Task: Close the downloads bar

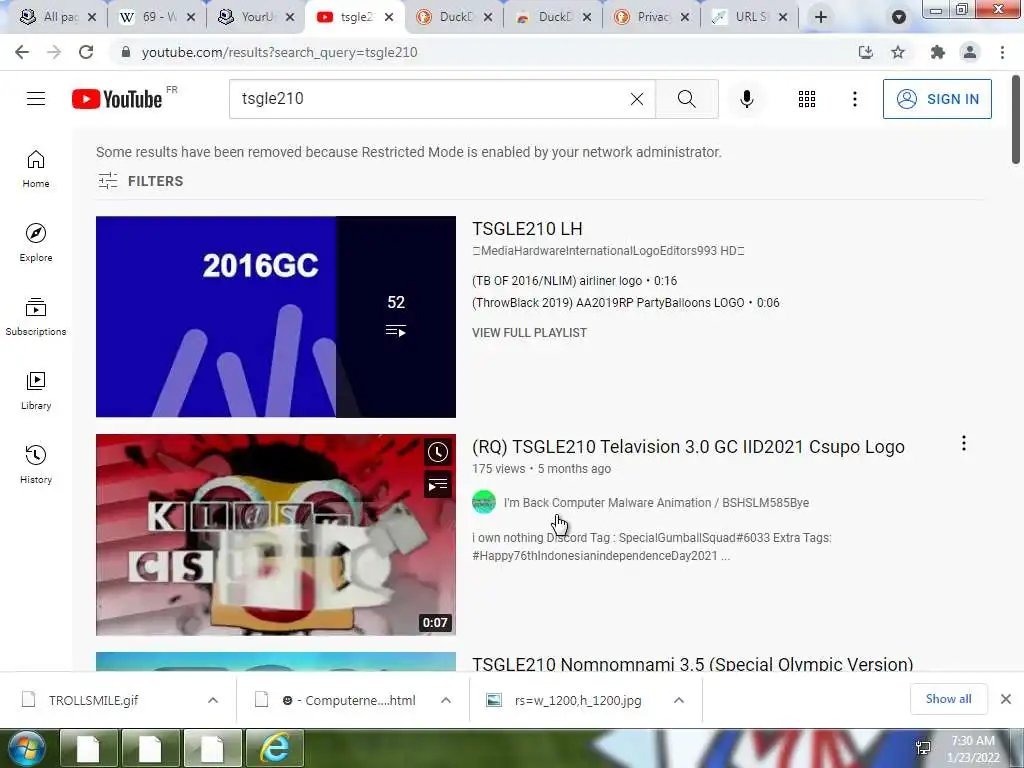Action: pos(1006,699)
